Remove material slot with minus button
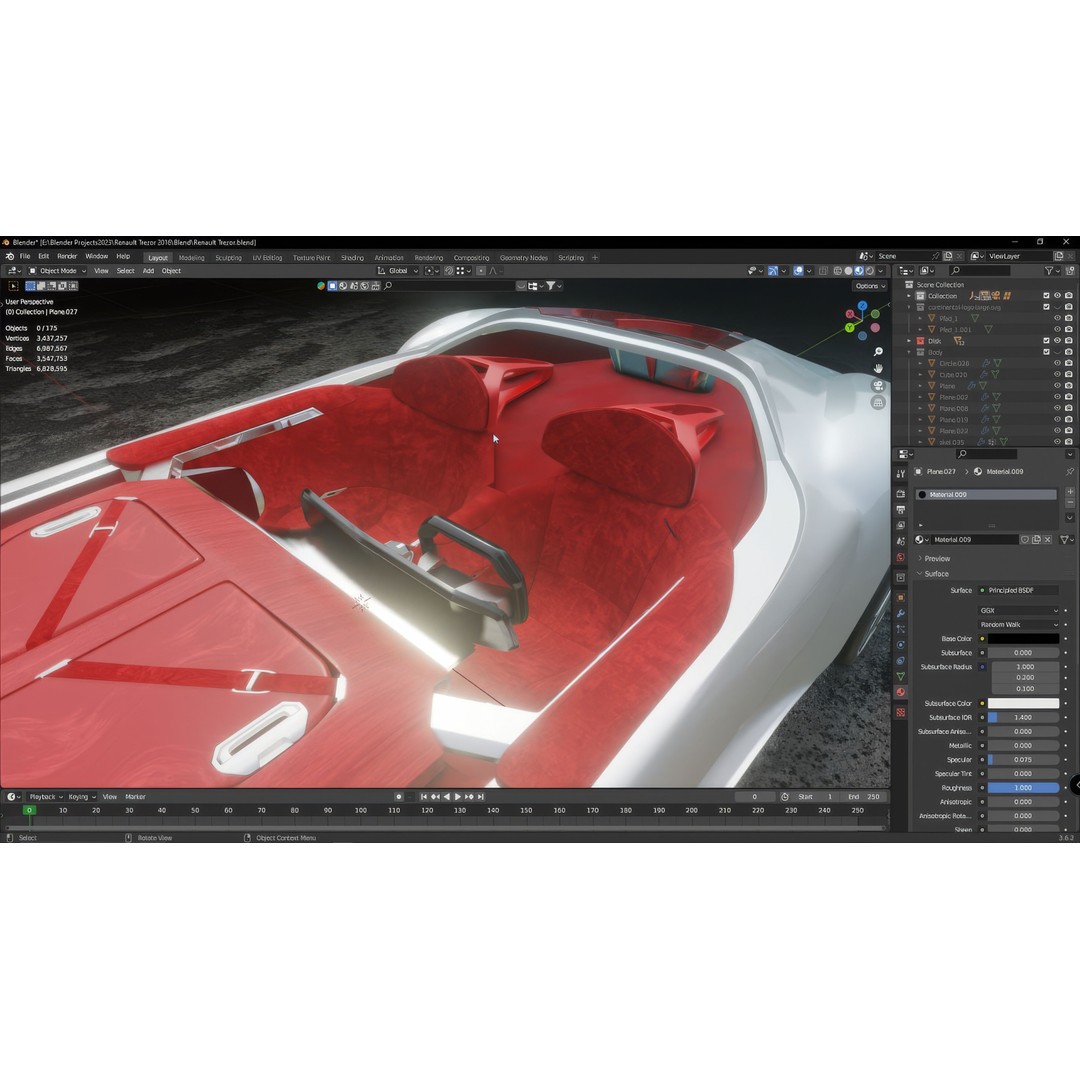The image size is (1080, 1080). [1070, 503]
